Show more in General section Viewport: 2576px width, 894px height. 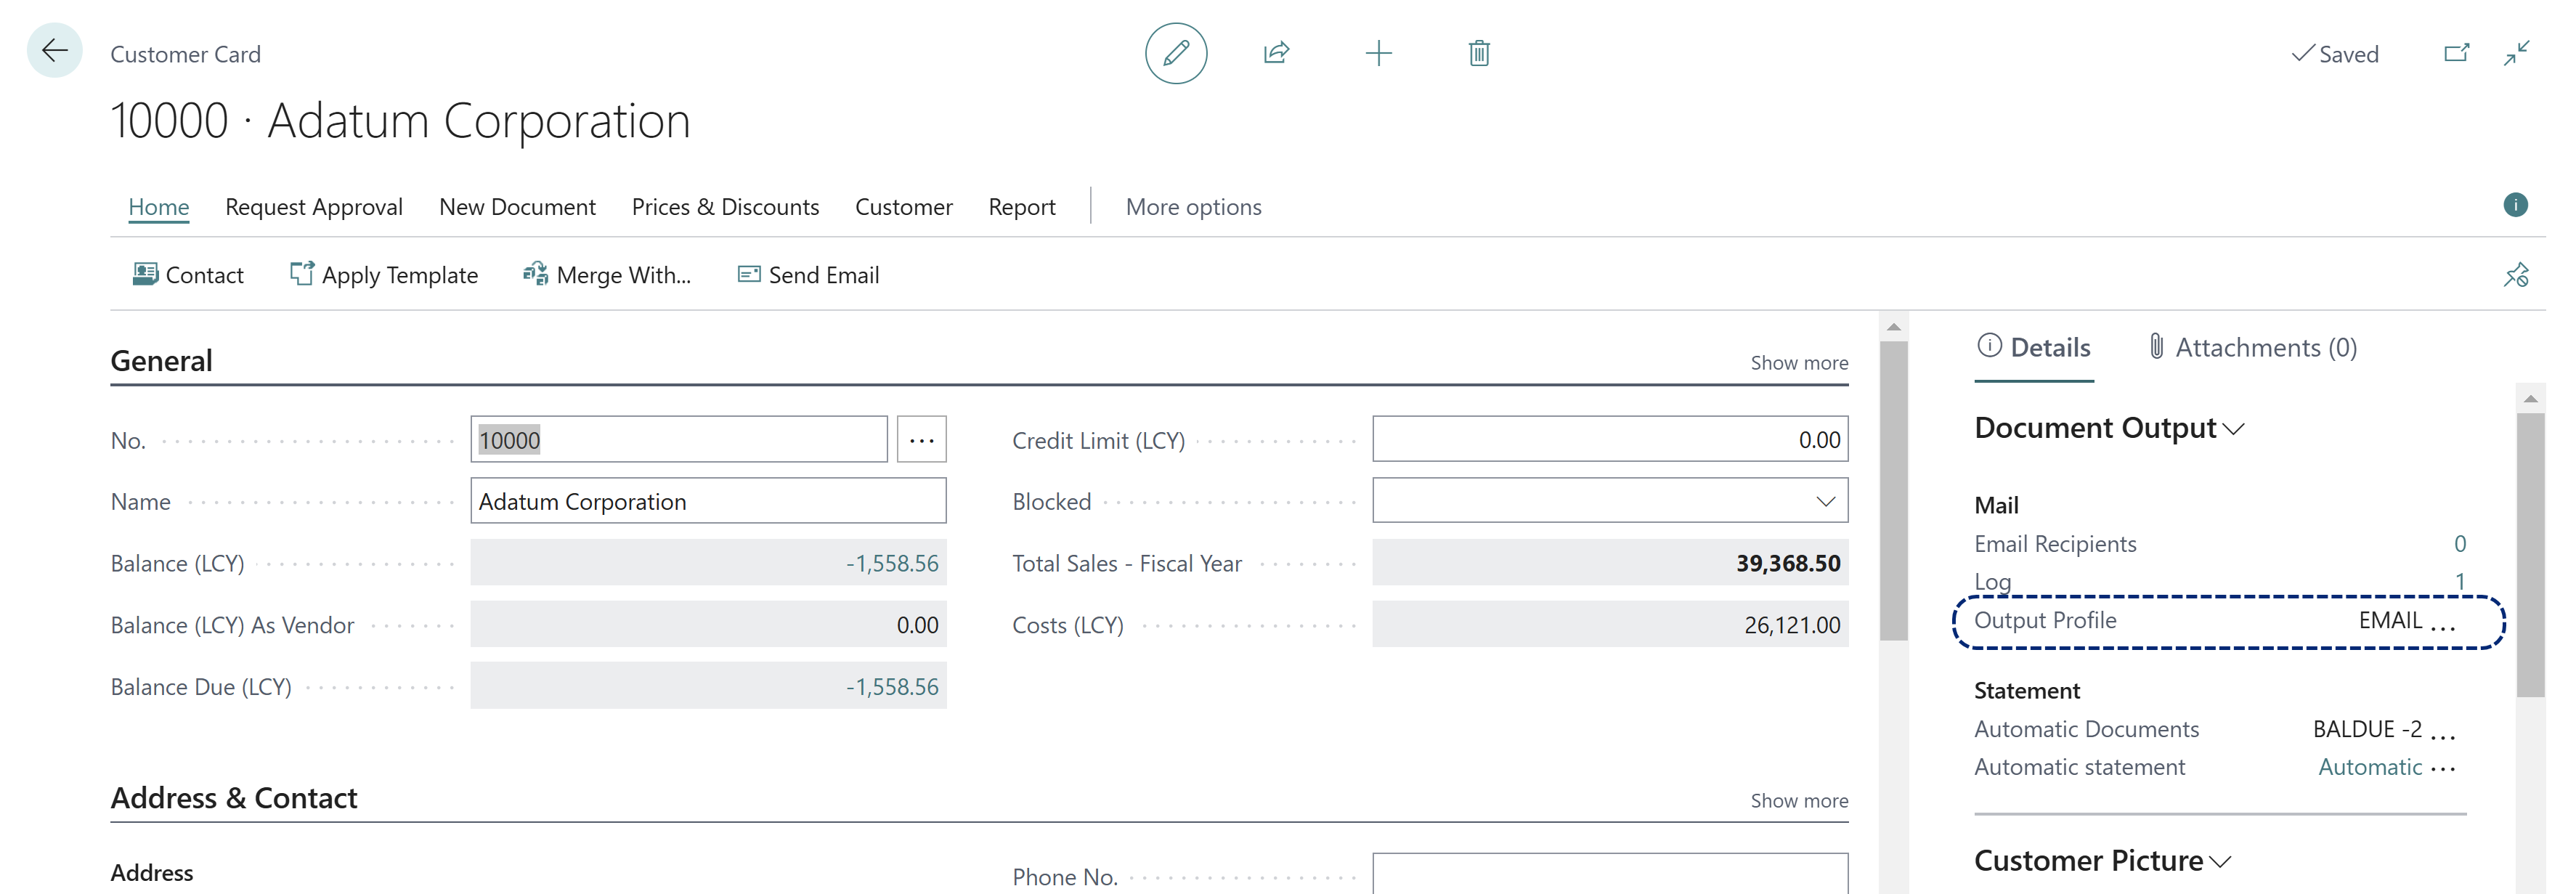1799,363
